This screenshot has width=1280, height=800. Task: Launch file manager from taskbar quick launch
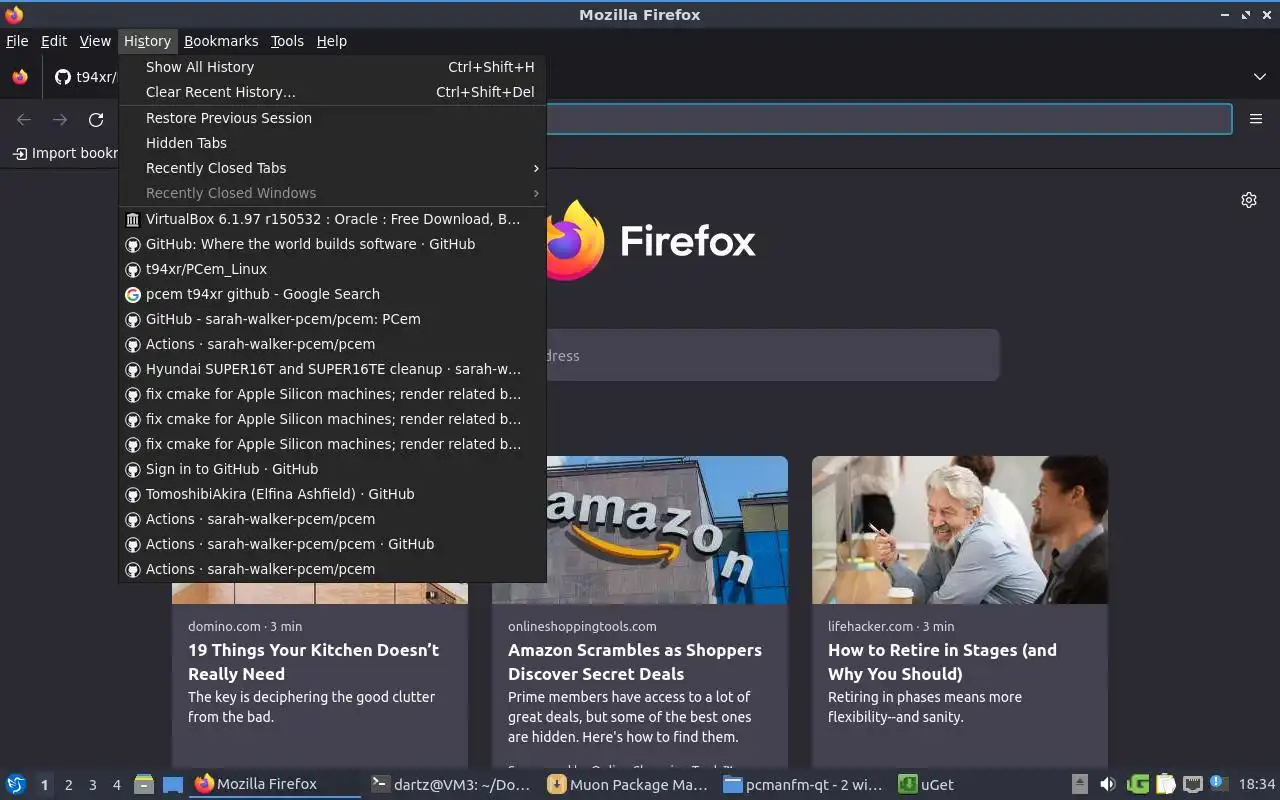tap(144, 784)
